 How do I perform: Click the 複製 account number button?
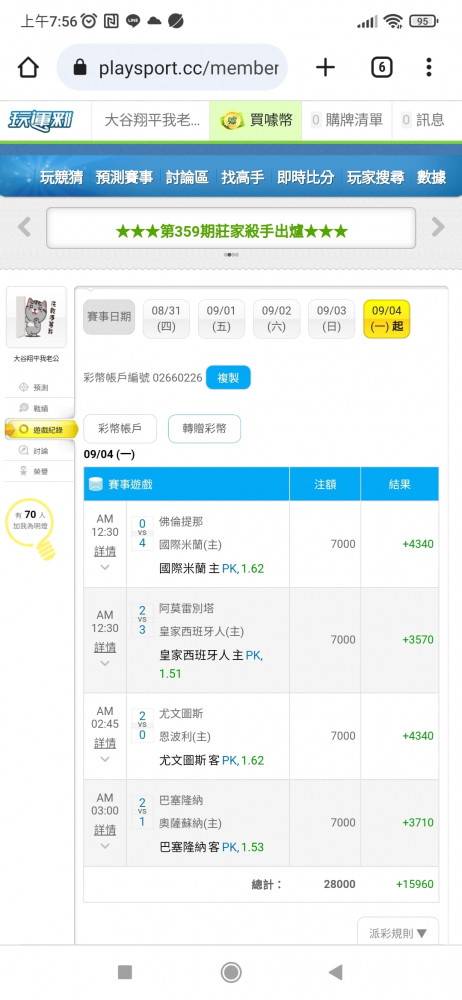(x=228, y=378)
